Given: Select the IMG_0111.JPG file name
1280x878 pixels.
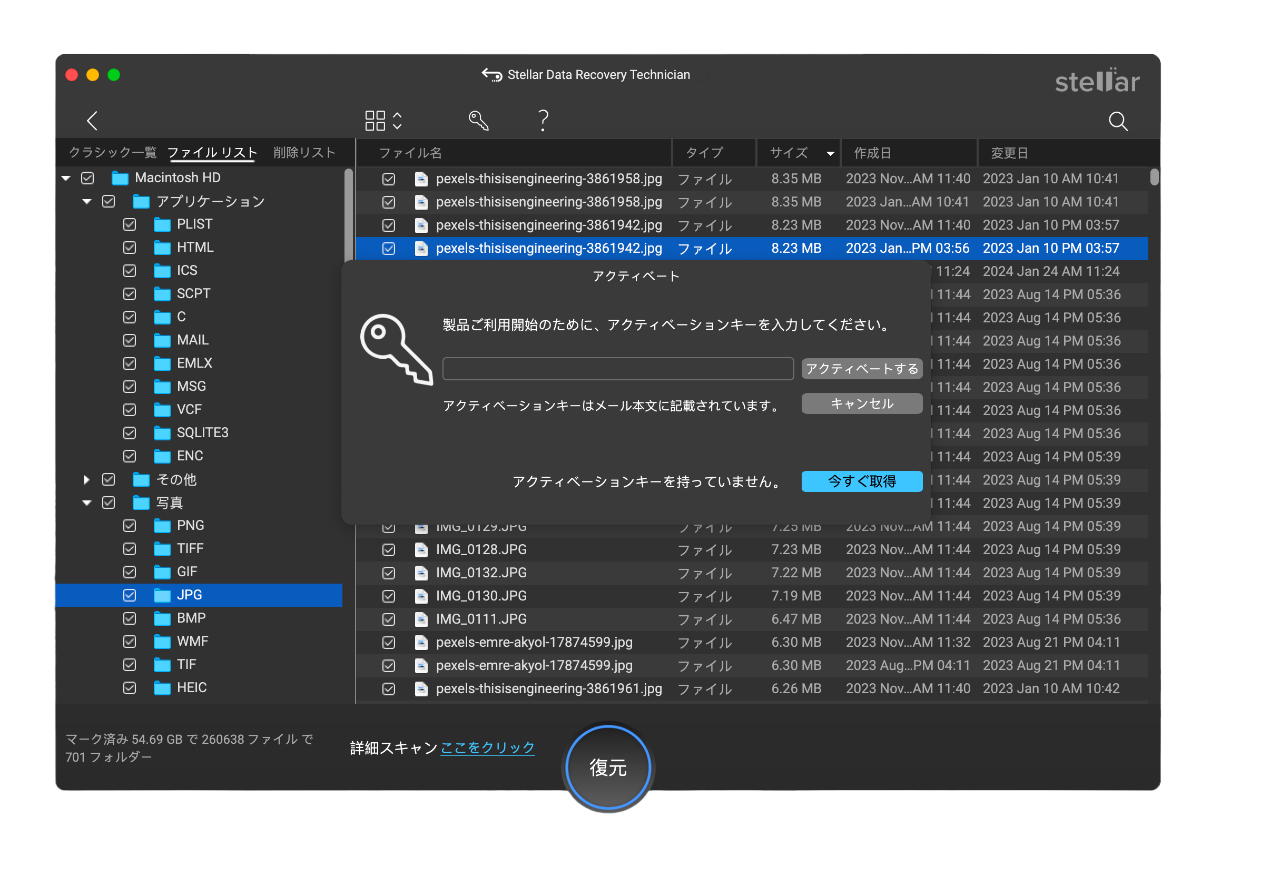Looking at the screenshot, I should point(481,619).
